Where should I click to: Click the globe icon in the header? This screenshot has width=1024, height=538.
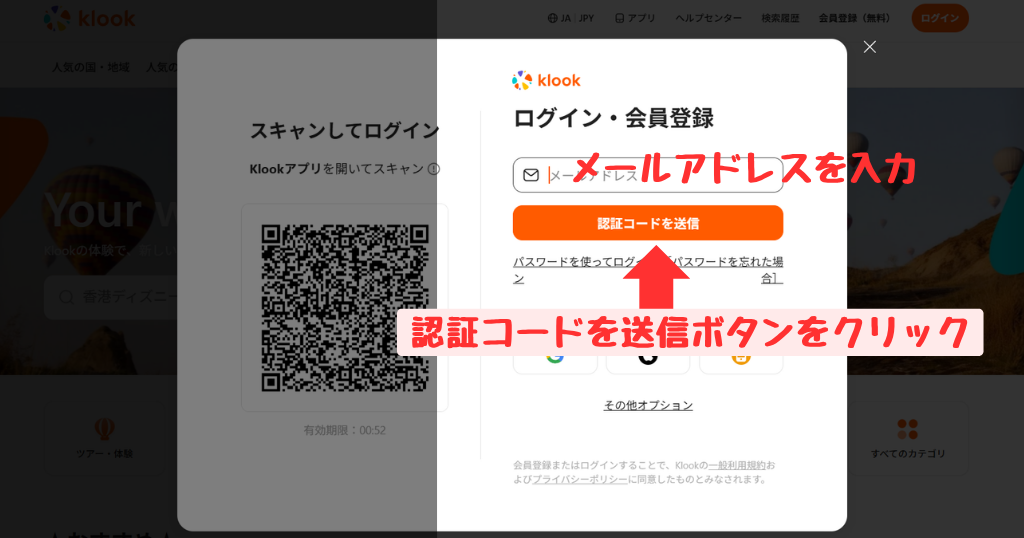(552, 18)
